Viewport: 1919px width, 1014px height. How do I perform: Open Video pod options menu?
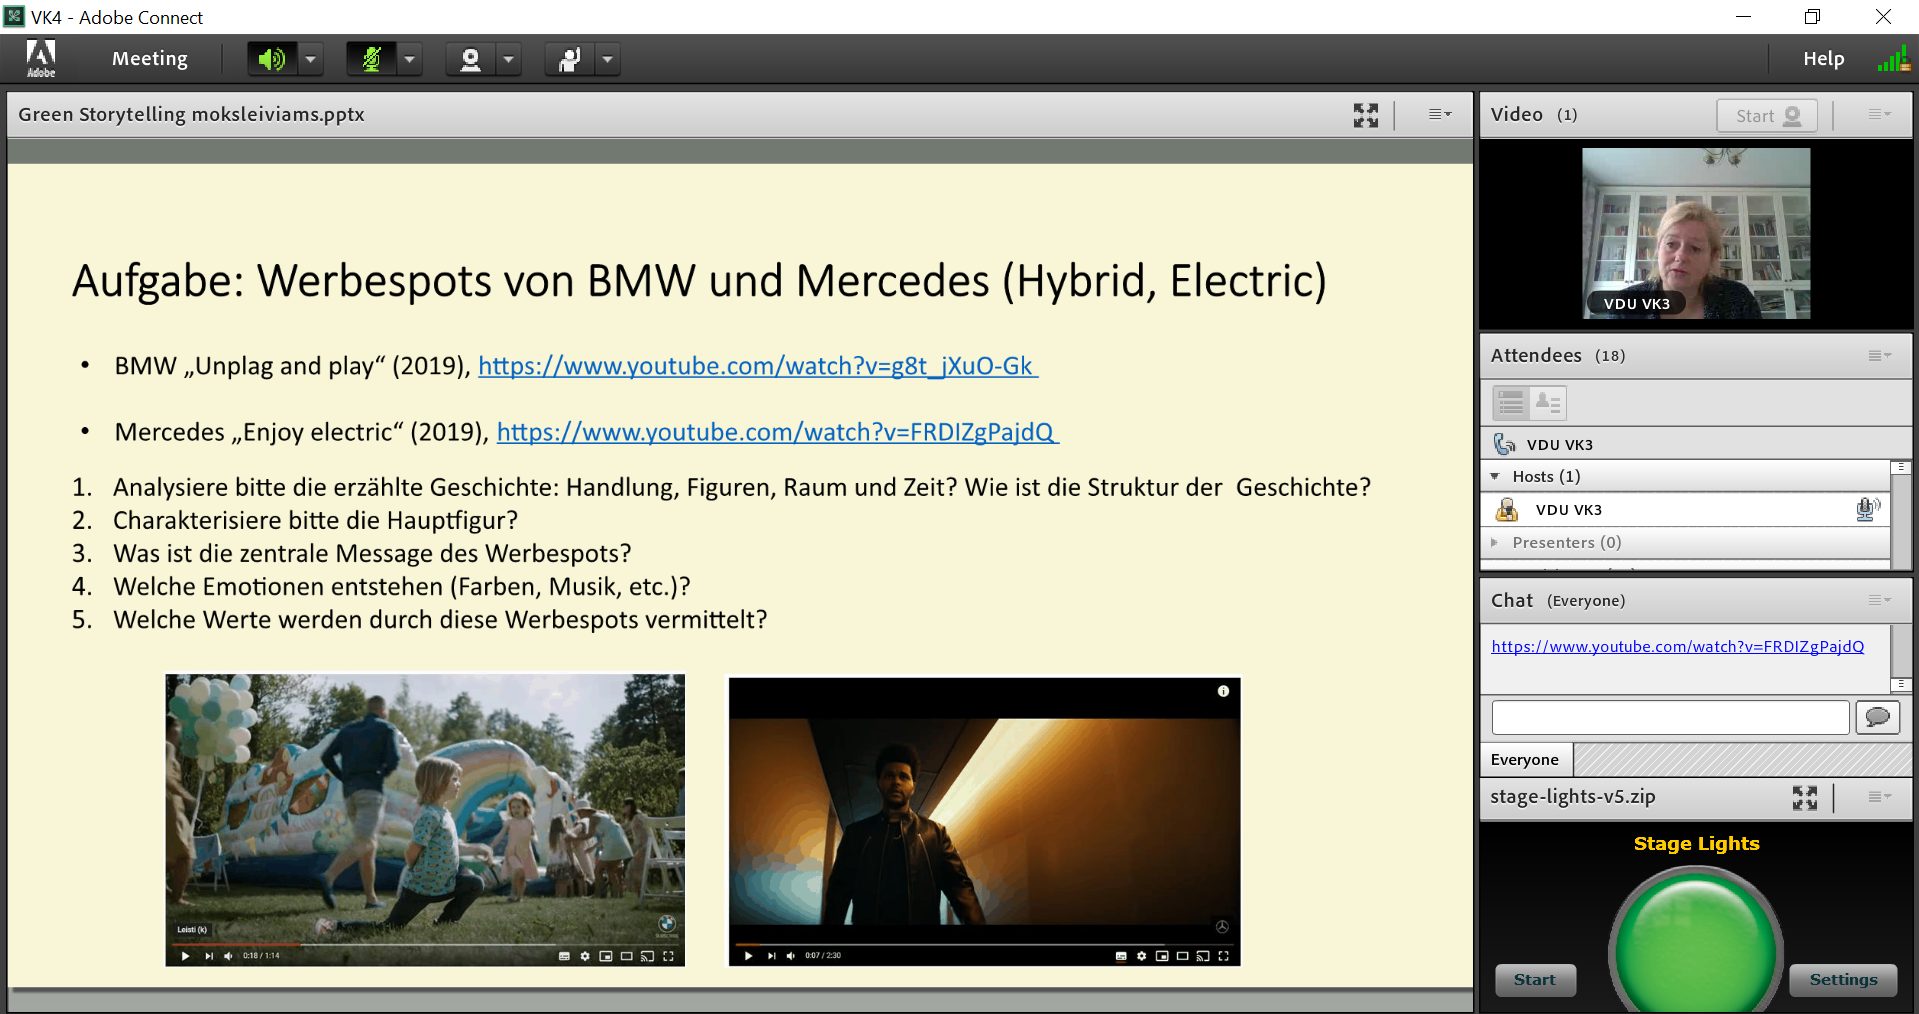(1879, 114)
